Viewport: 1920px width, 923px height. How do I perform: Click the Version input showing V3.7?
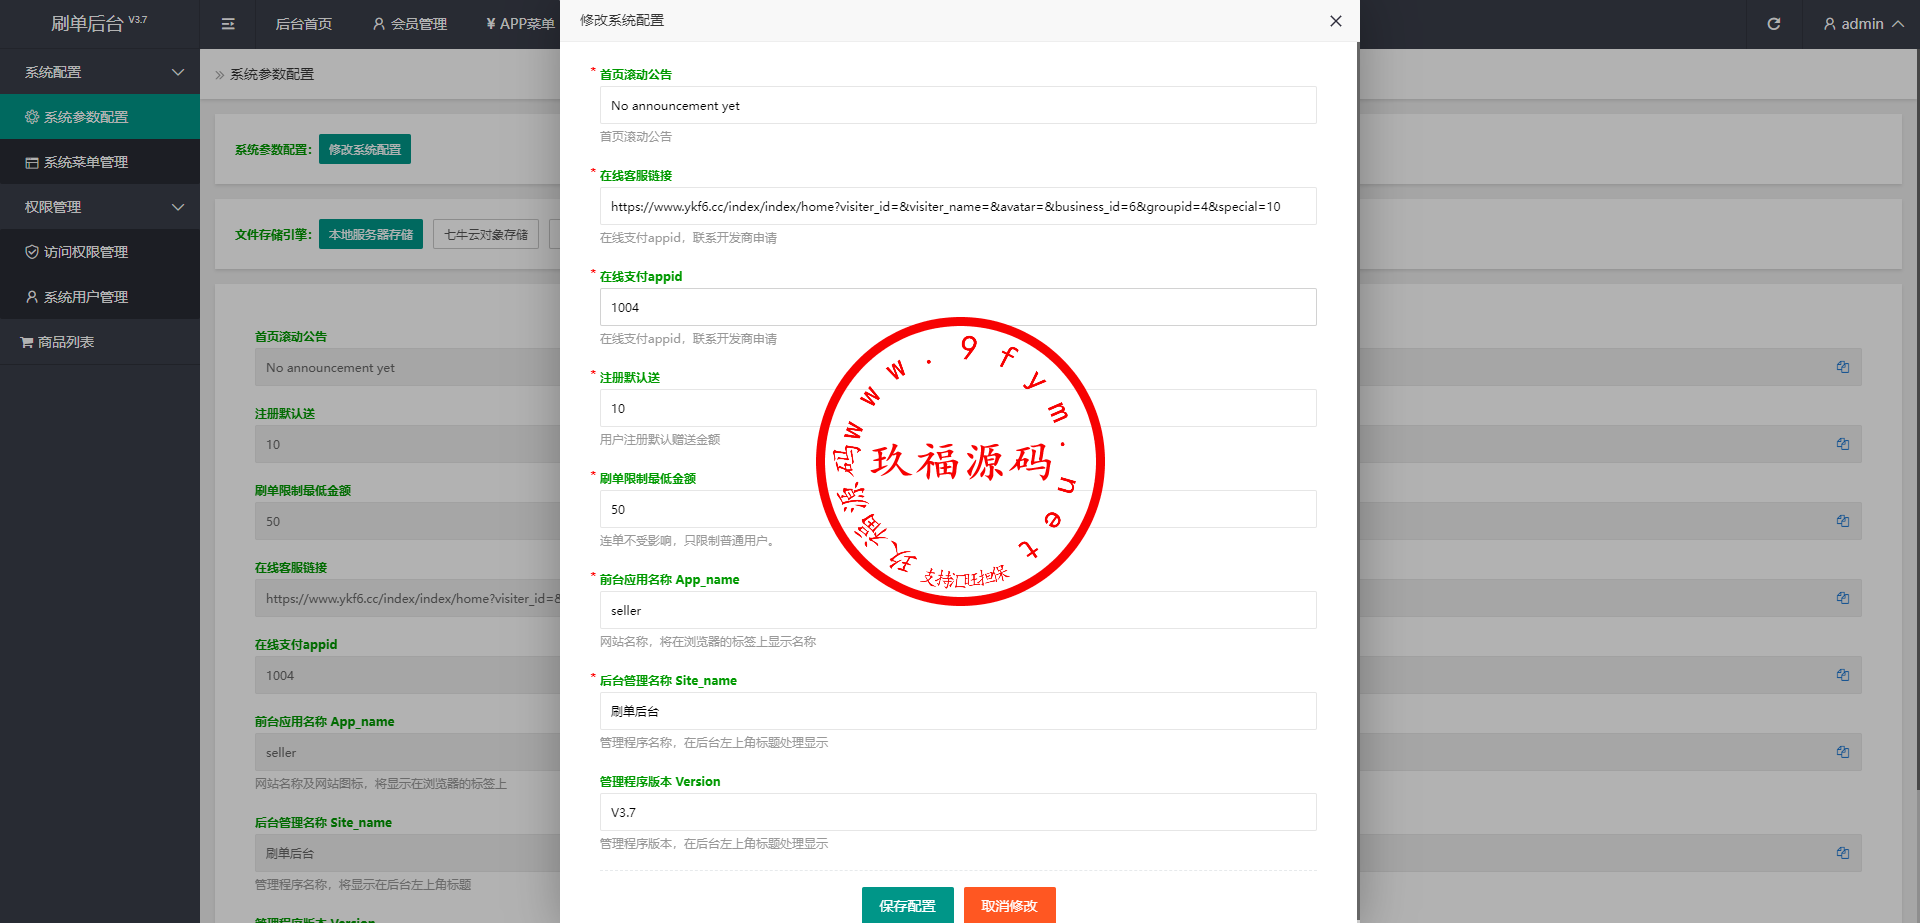[958, 812]
